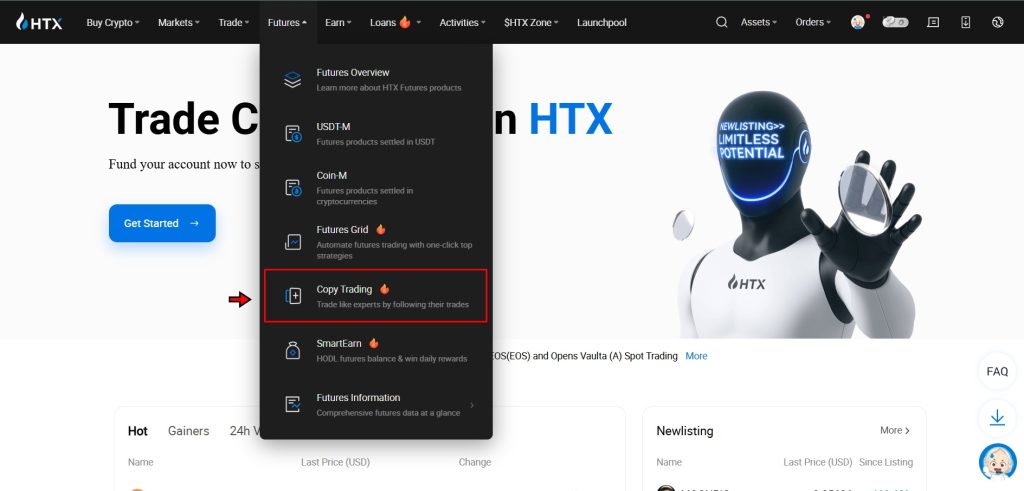The width and height of the screenshot is (1024, 491).
Task: Switch to the Hot tab
Action: point(138,431)
